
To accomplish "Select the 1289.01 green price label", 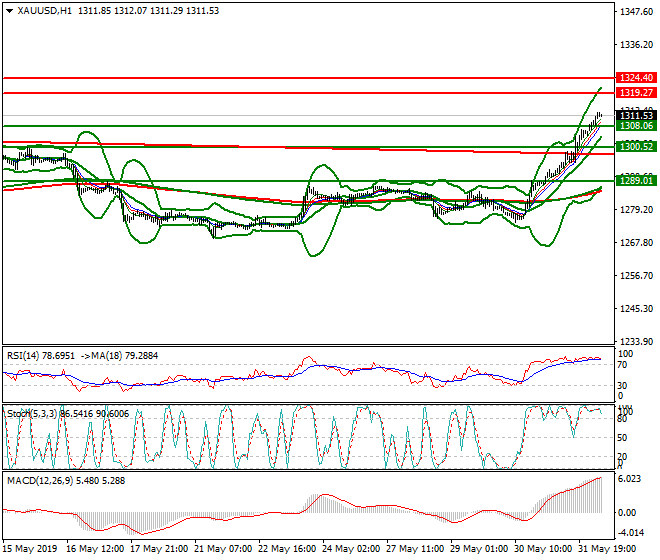I will 636,181.
